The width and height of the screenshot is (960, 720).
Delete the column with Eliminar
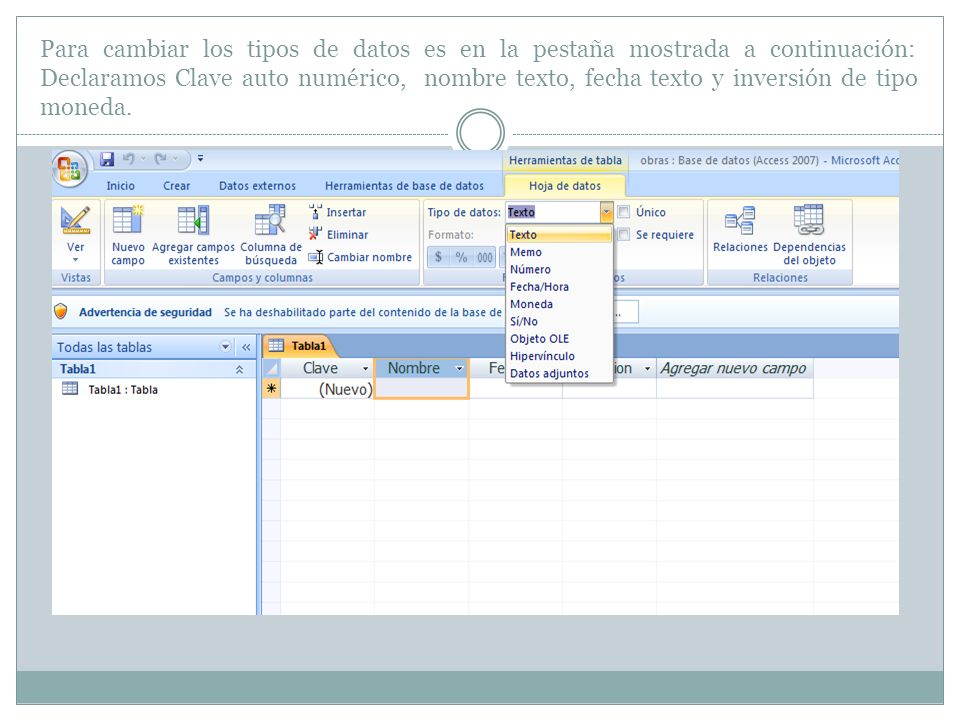(x=339, y=234)
